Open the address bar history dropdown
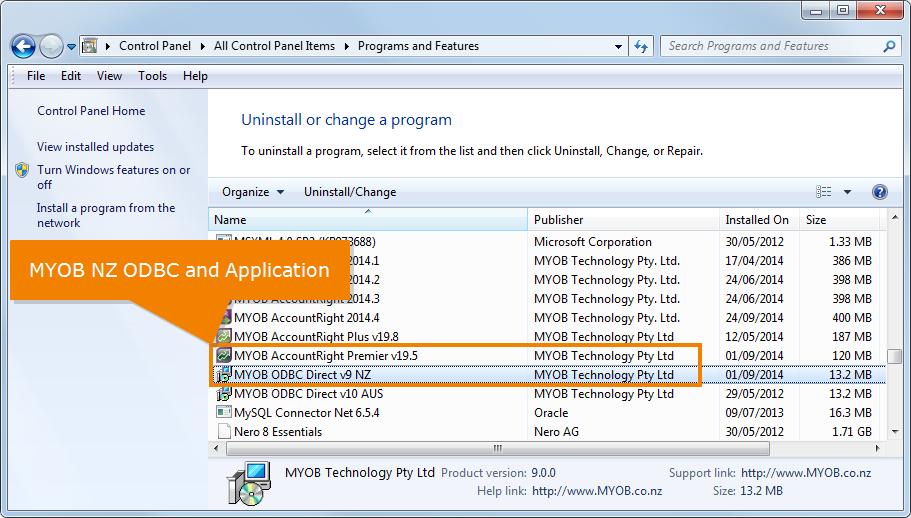 (618, 46)
